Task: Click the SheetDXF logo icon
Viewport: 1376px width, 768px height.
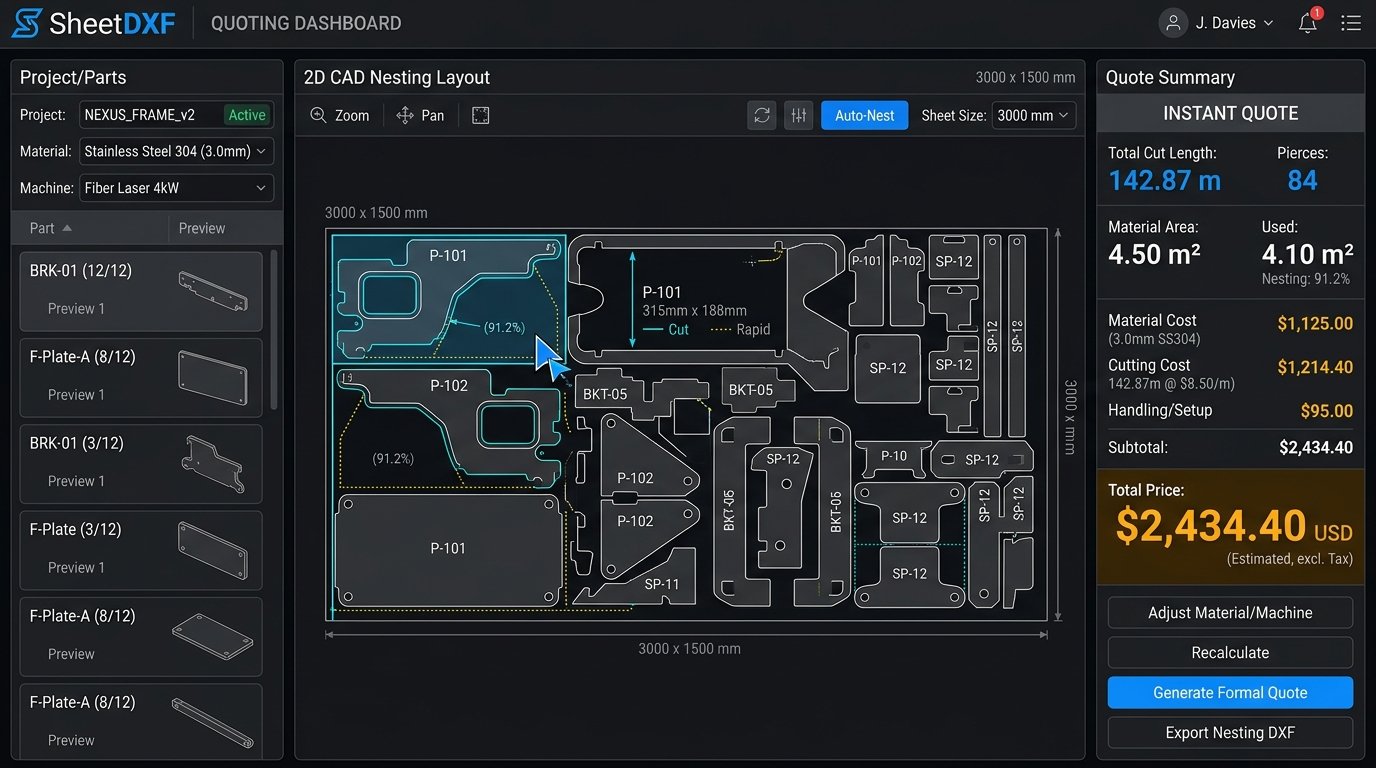Action: pyautogui.click(x=27, y=23)
